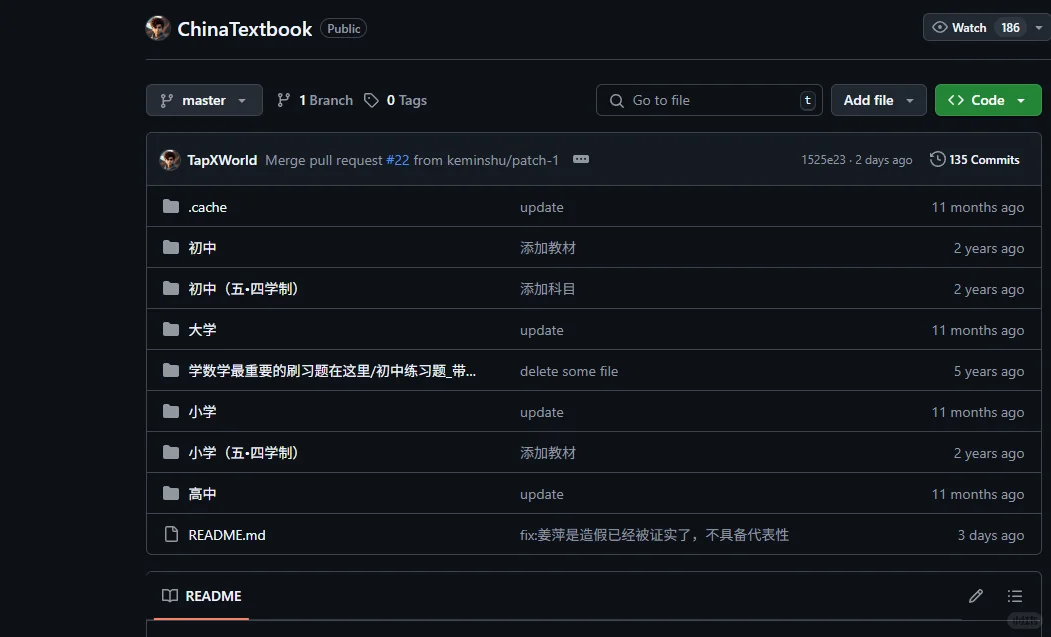1051x637 pixels.
Task: Open the repository owner avatar next to ChinaTextbook
Action: [158, 28]
